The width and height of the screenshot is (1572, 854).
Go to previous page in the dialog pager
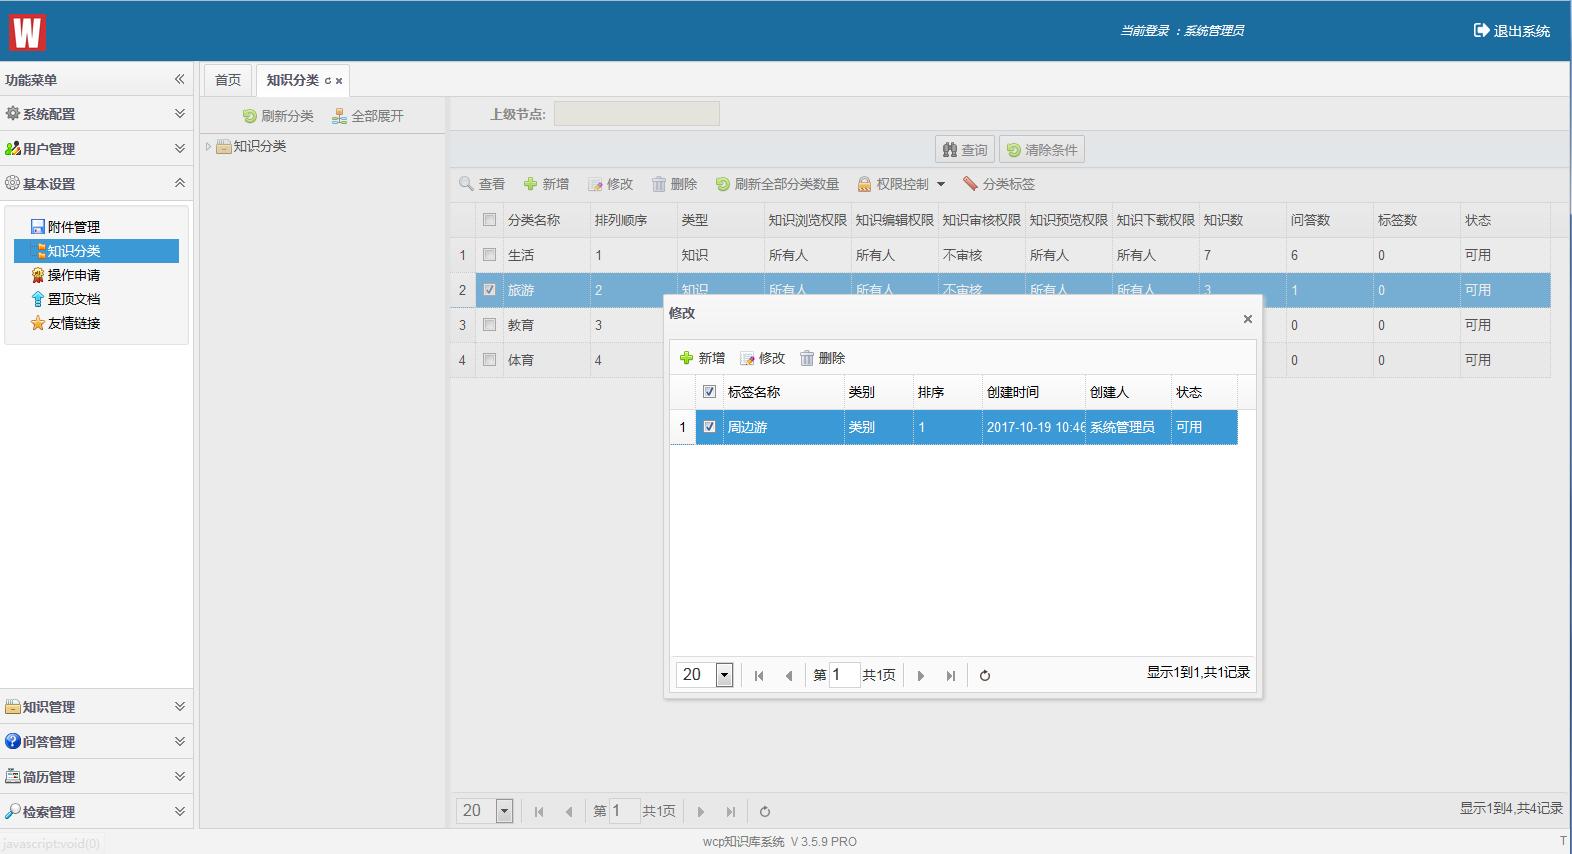coord(789,676)
